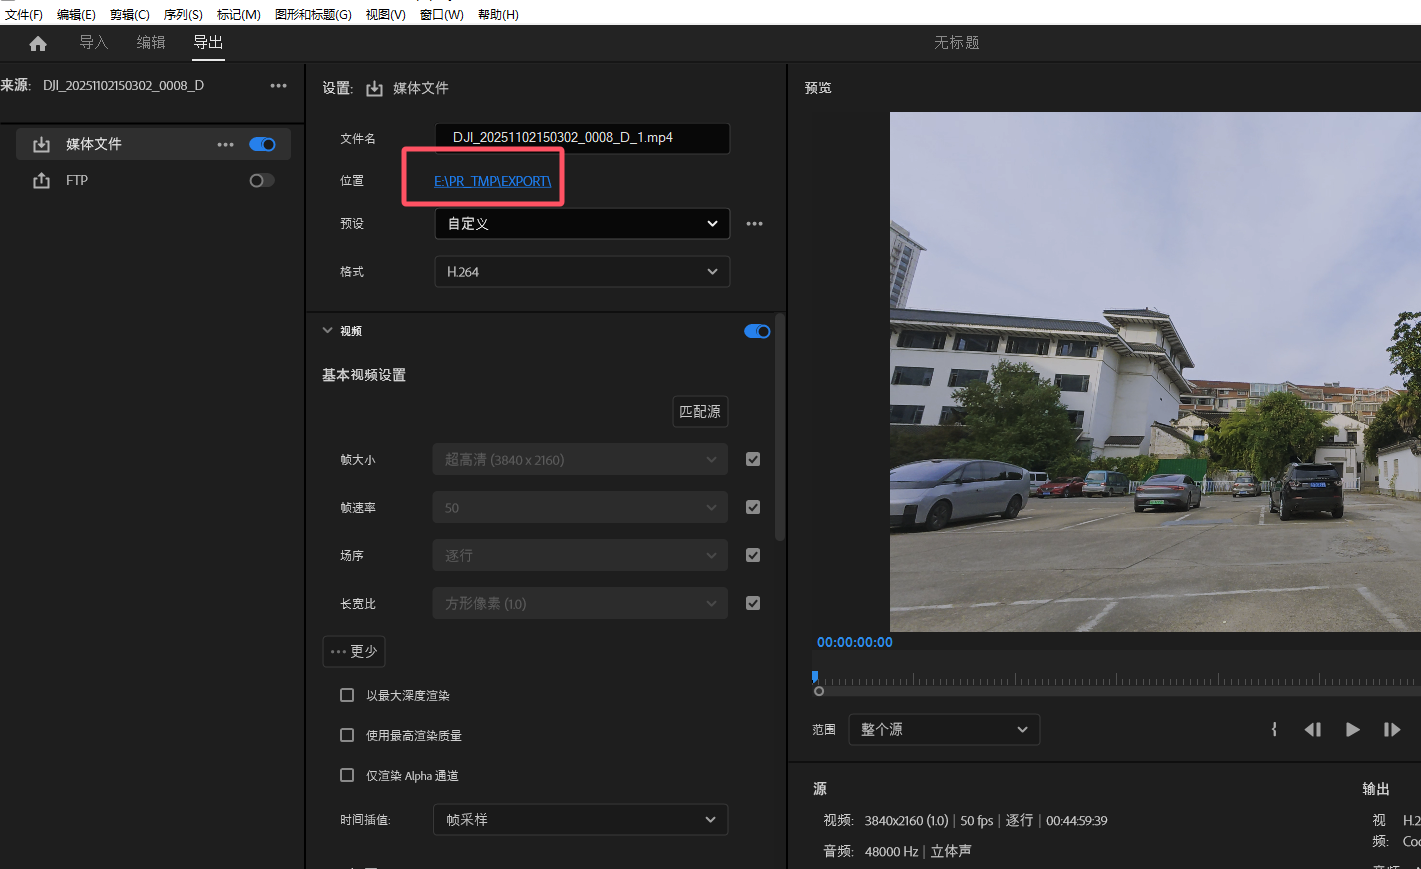Collapse the 视频 settings section
Viewport: 1421px width, 869px height.
pyautogui.click(x=327, y=331)
